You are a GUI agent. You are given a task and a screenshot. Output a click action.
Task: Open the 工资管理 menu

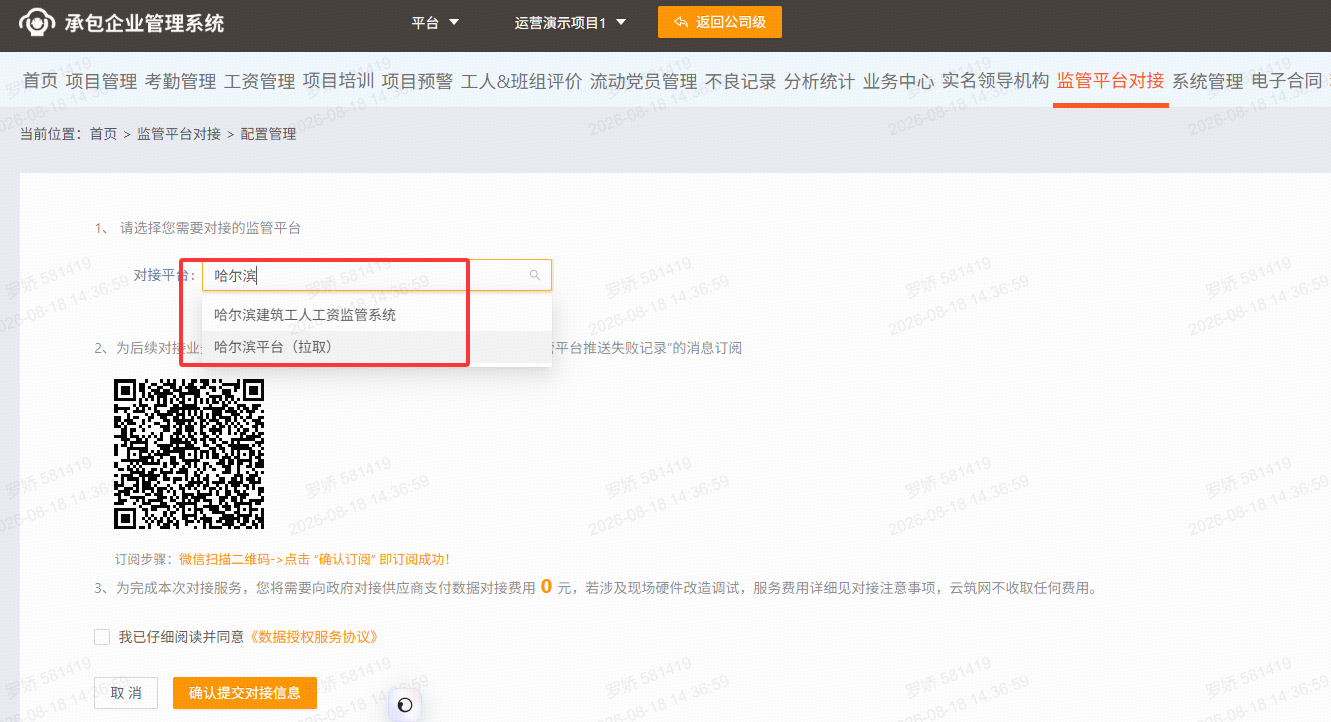click(259, 81)
